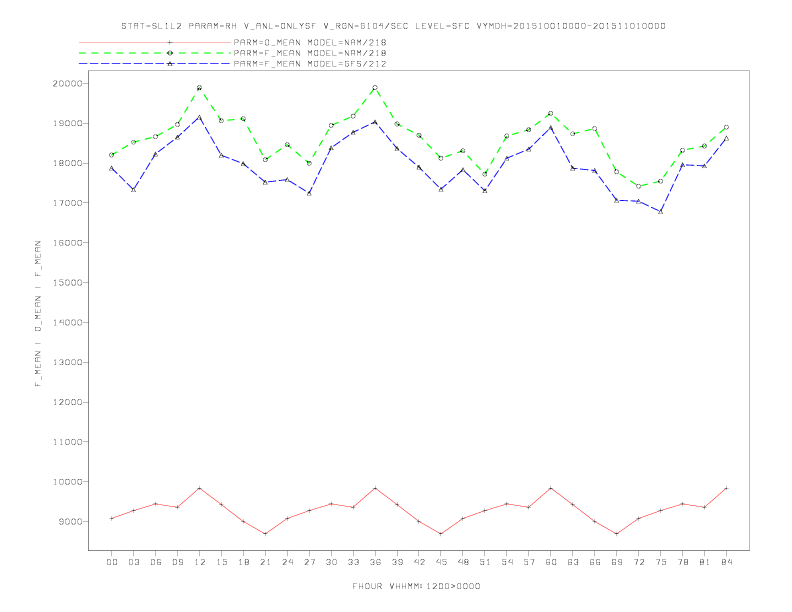Click the x-axis label 72

pos(639,562)
